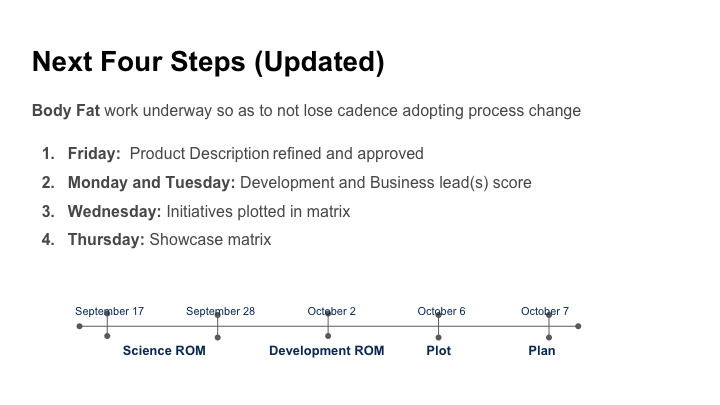Select the bold 'Body Fat' text
Viewport: 720px width, 405px height.
66,111
